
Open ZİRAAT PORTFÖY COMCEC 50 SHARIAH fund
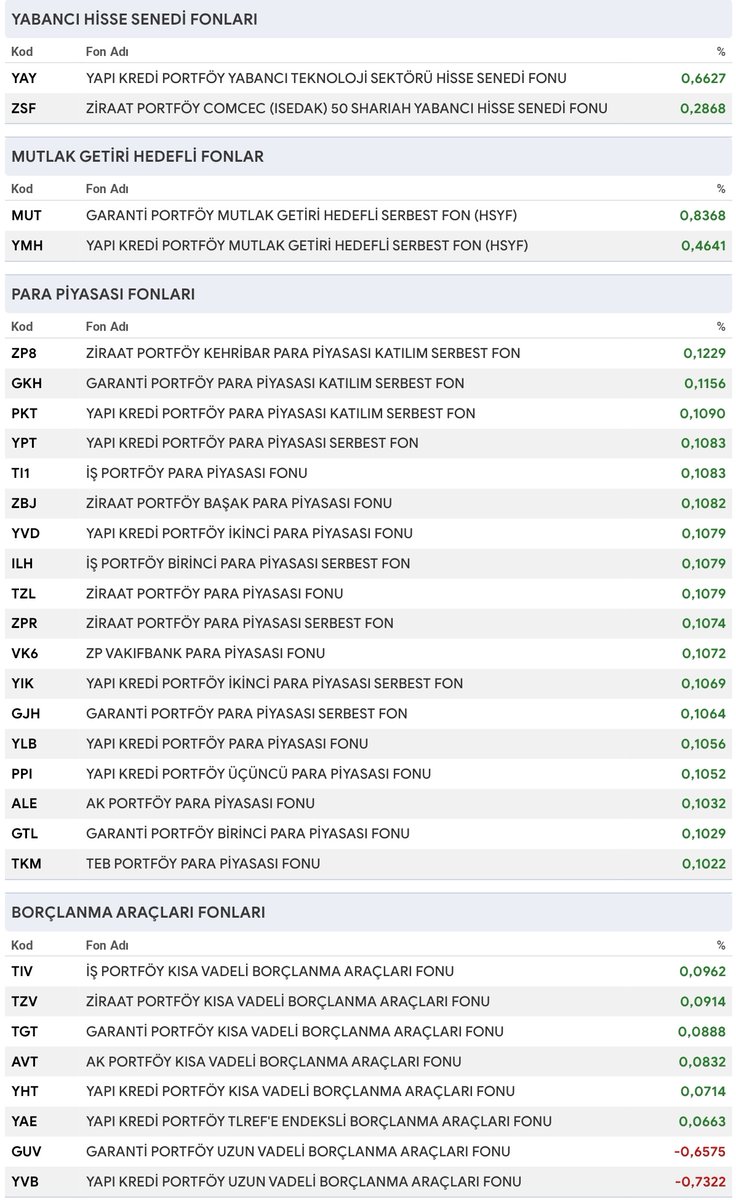347,108
